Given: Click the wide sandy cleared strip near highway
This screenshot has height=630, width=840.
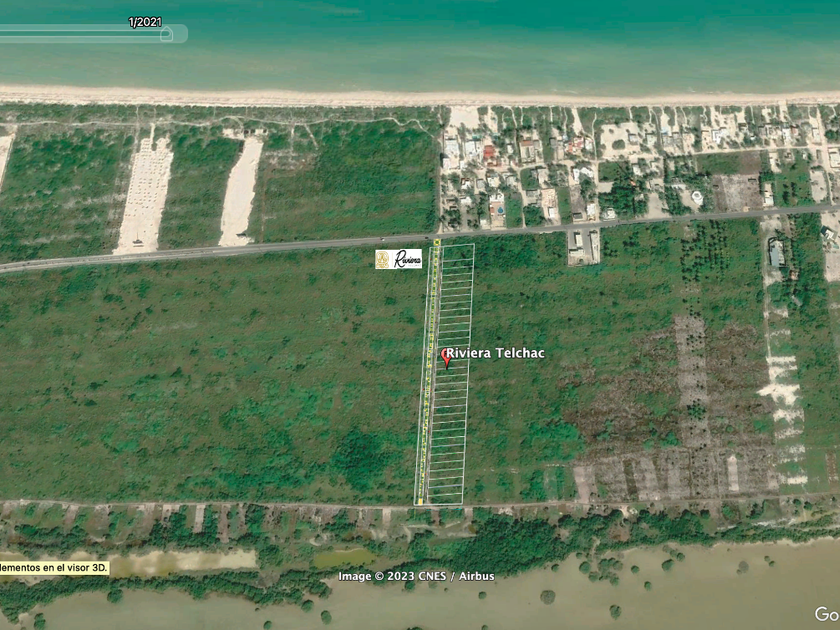Looking at the screenshot, I should [x=145, y=195].
